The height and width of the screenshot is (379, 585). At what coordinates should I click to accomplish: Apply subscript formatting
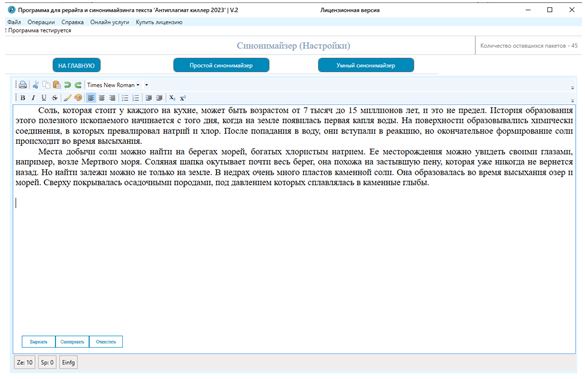point(172,98)
